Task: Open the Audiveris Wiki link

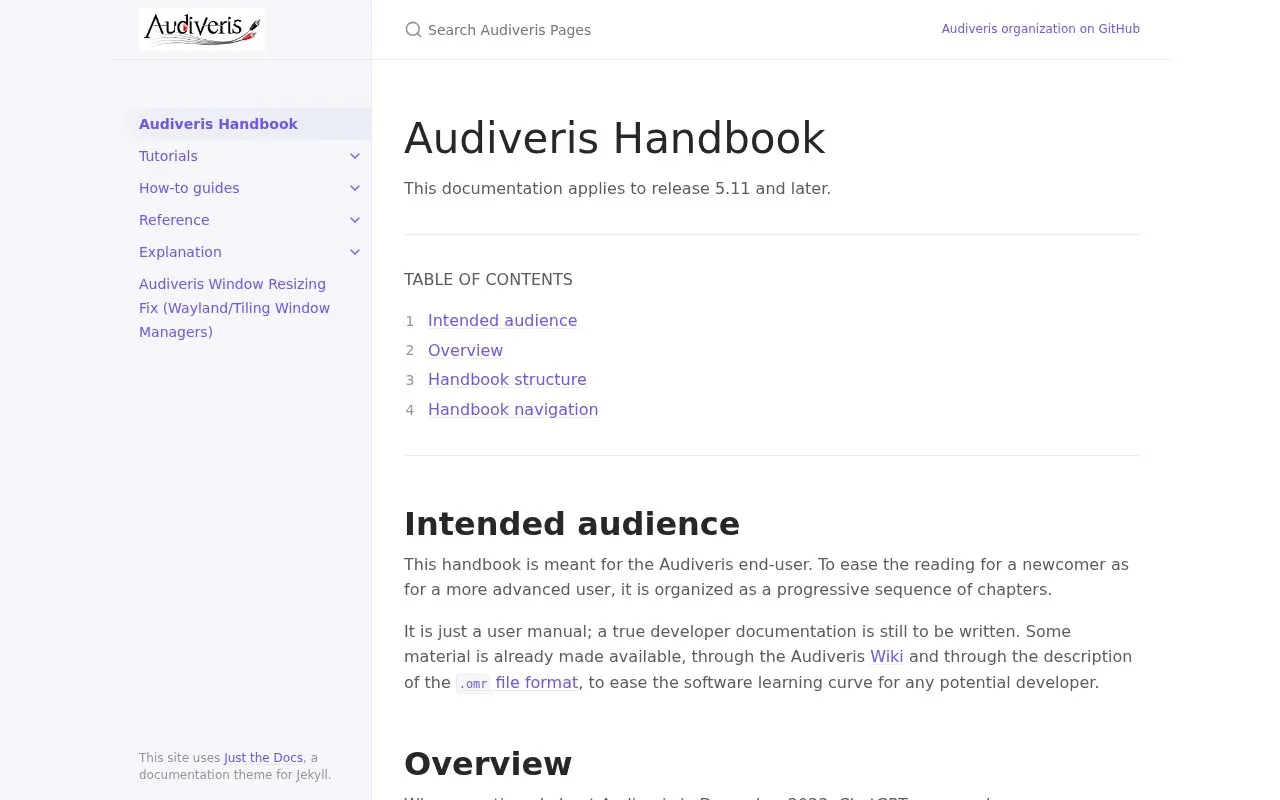Action: 886,657
